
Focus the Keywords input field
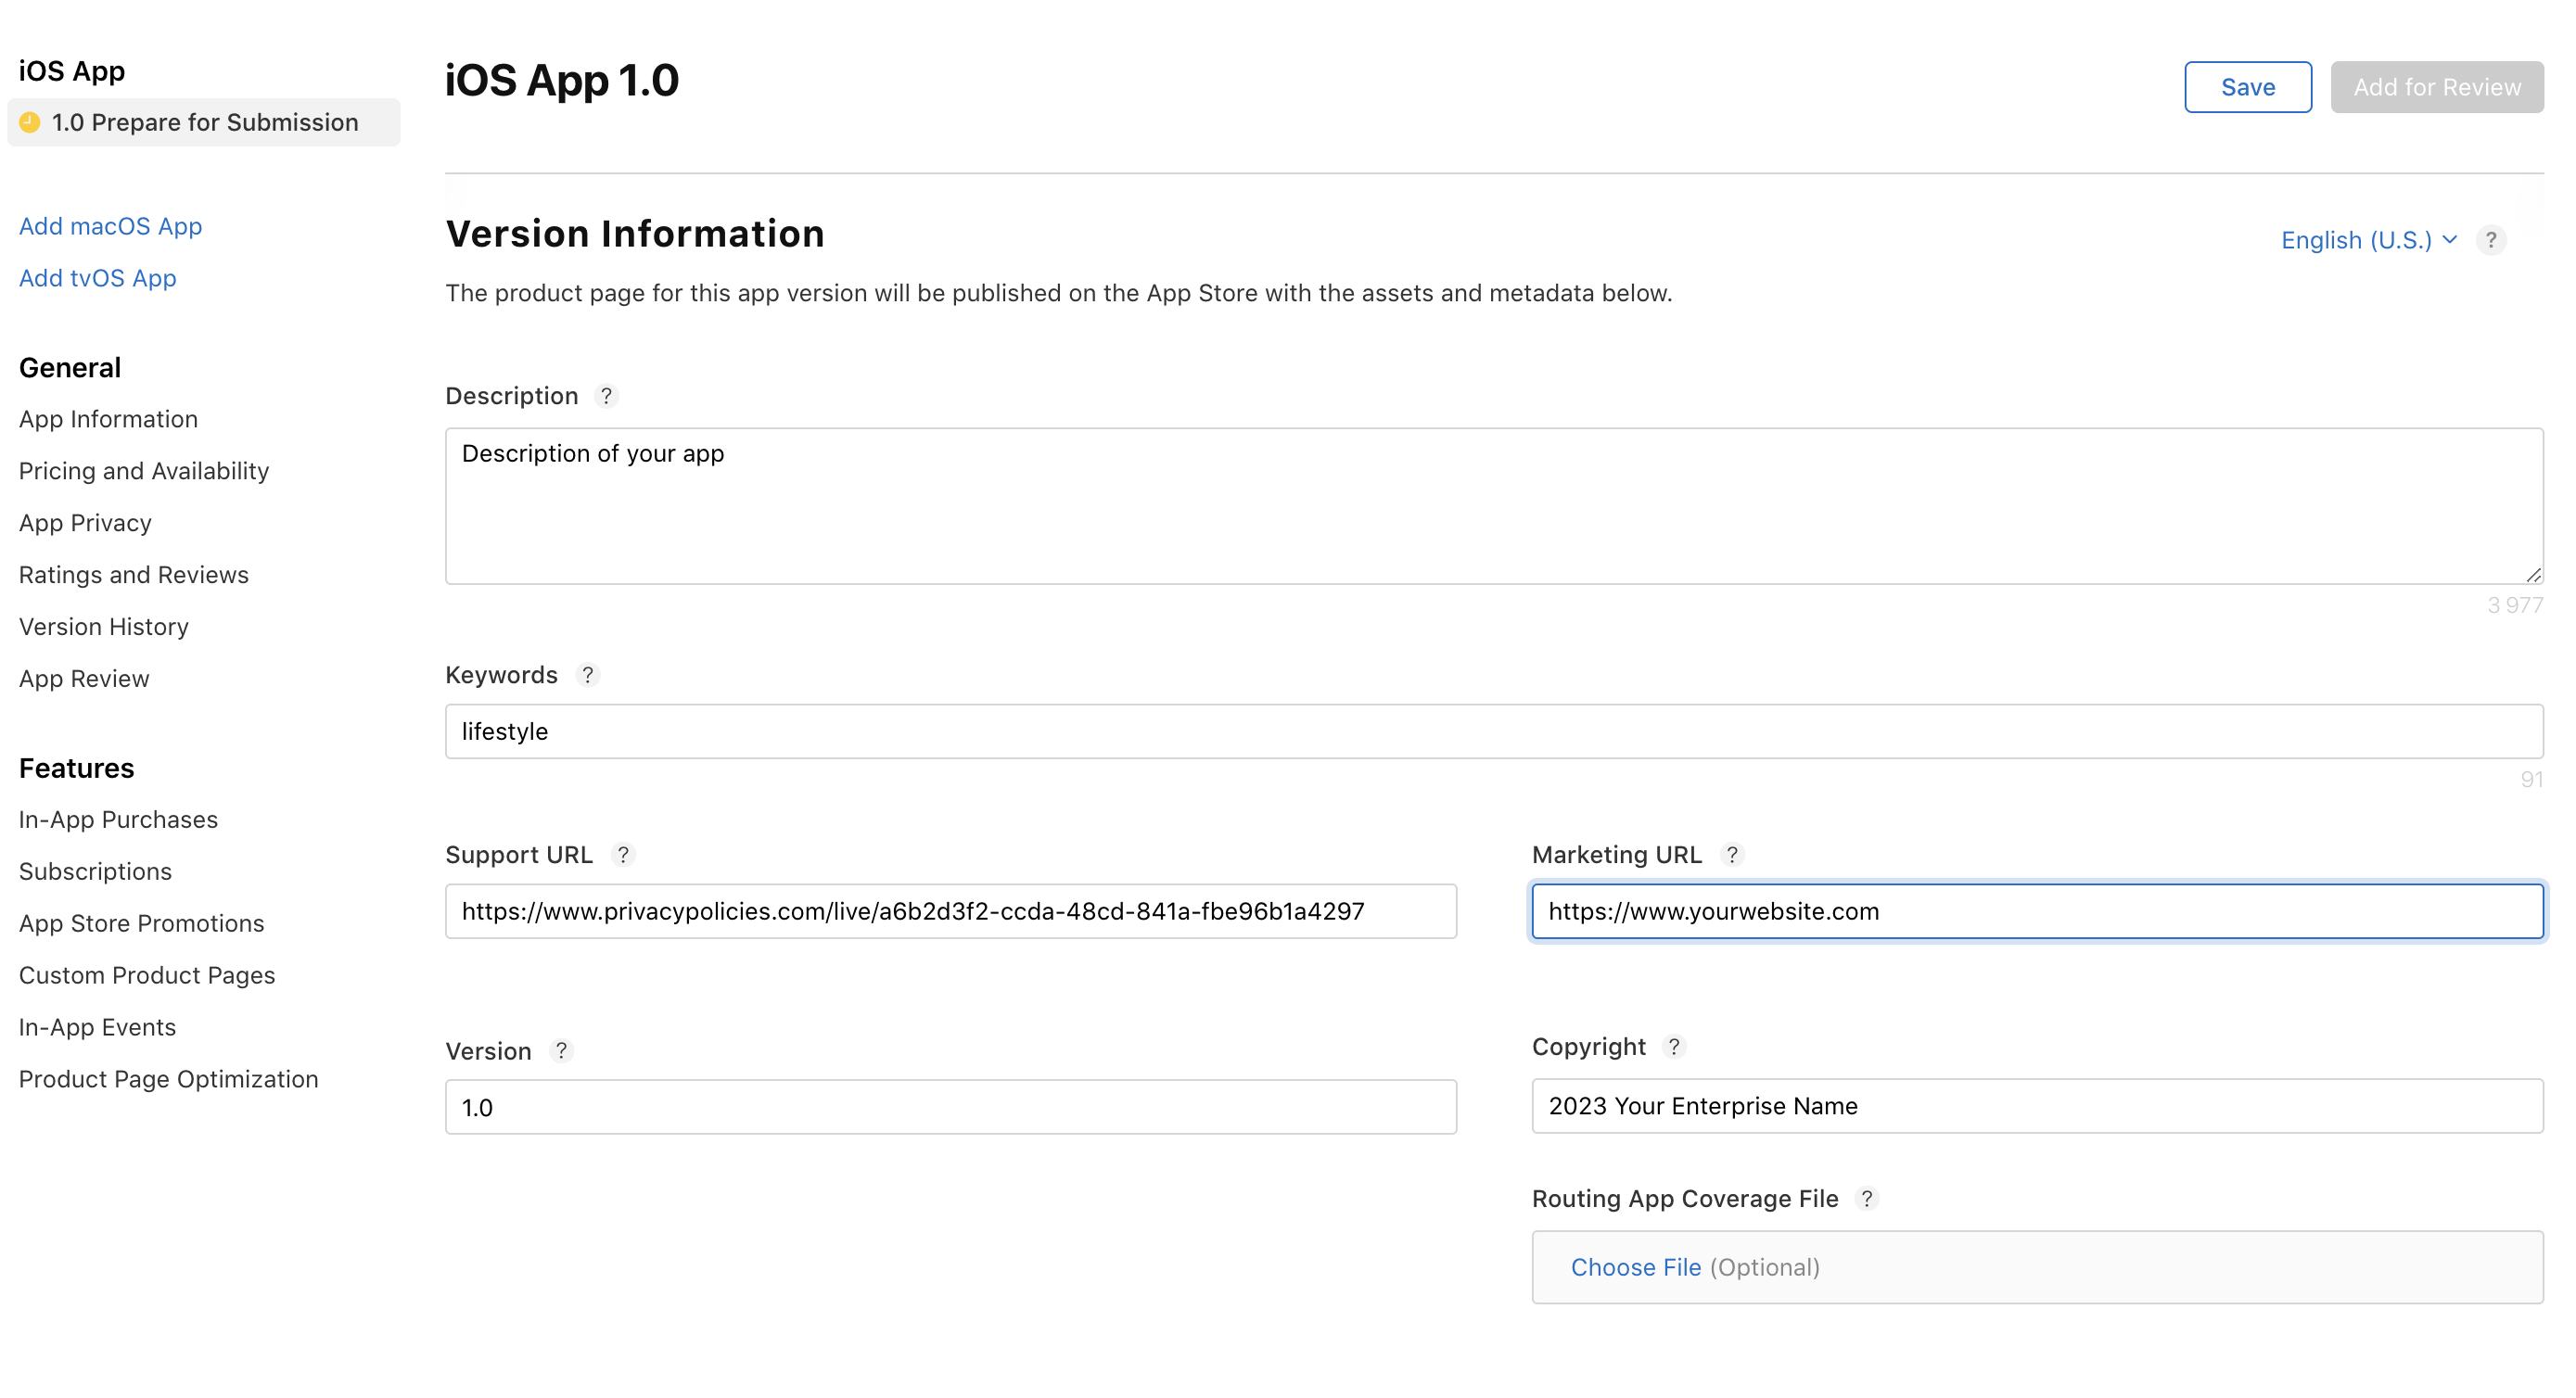[x=1493, y=731]
